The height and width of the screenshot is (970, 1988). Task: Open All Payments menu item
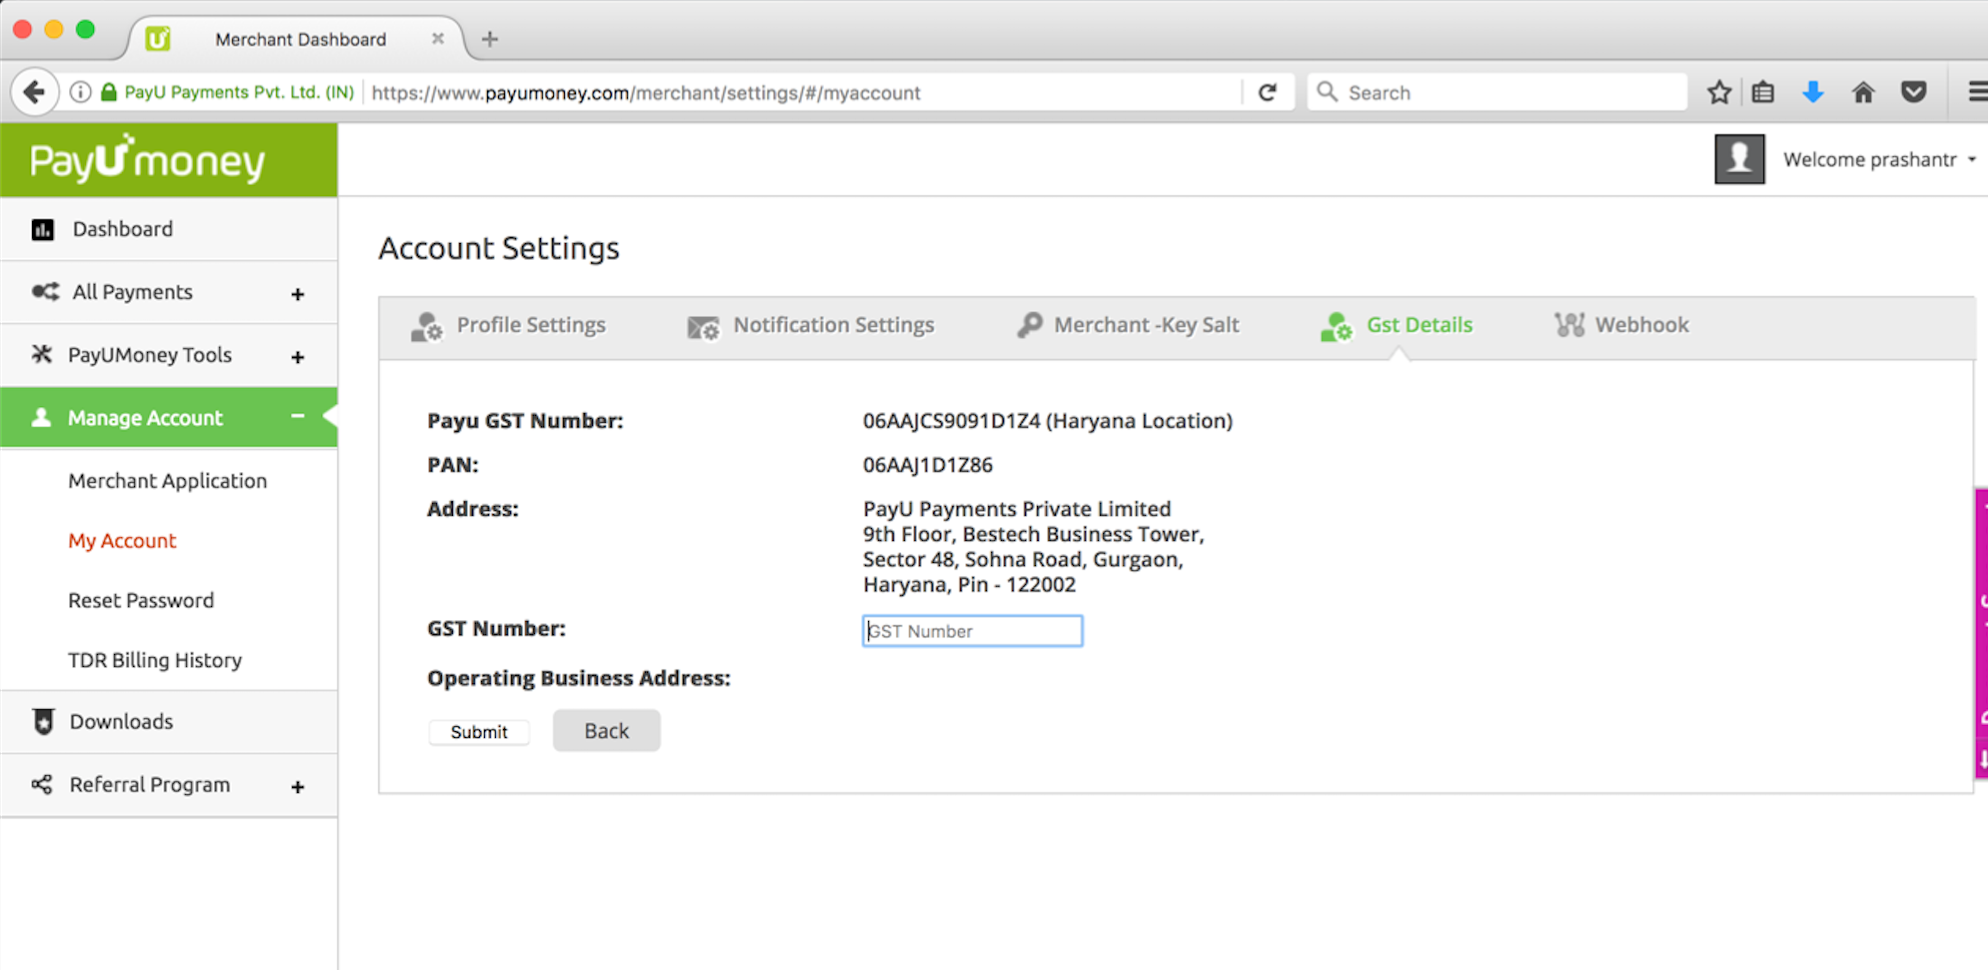(169, 292)
